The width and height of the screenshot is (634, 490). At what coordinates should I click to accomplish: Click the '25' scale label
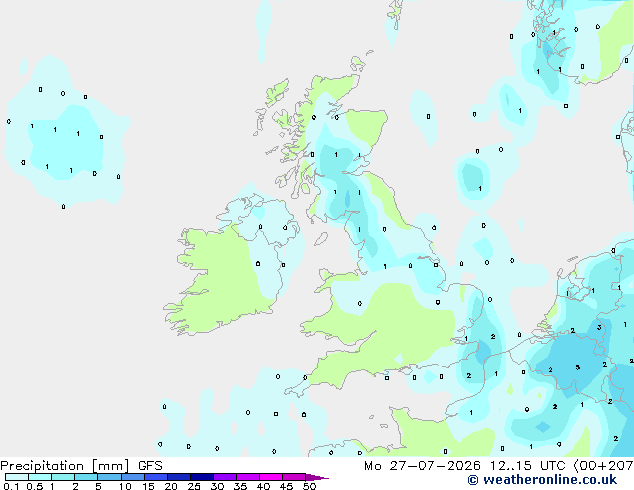click(x=194, y=486)
